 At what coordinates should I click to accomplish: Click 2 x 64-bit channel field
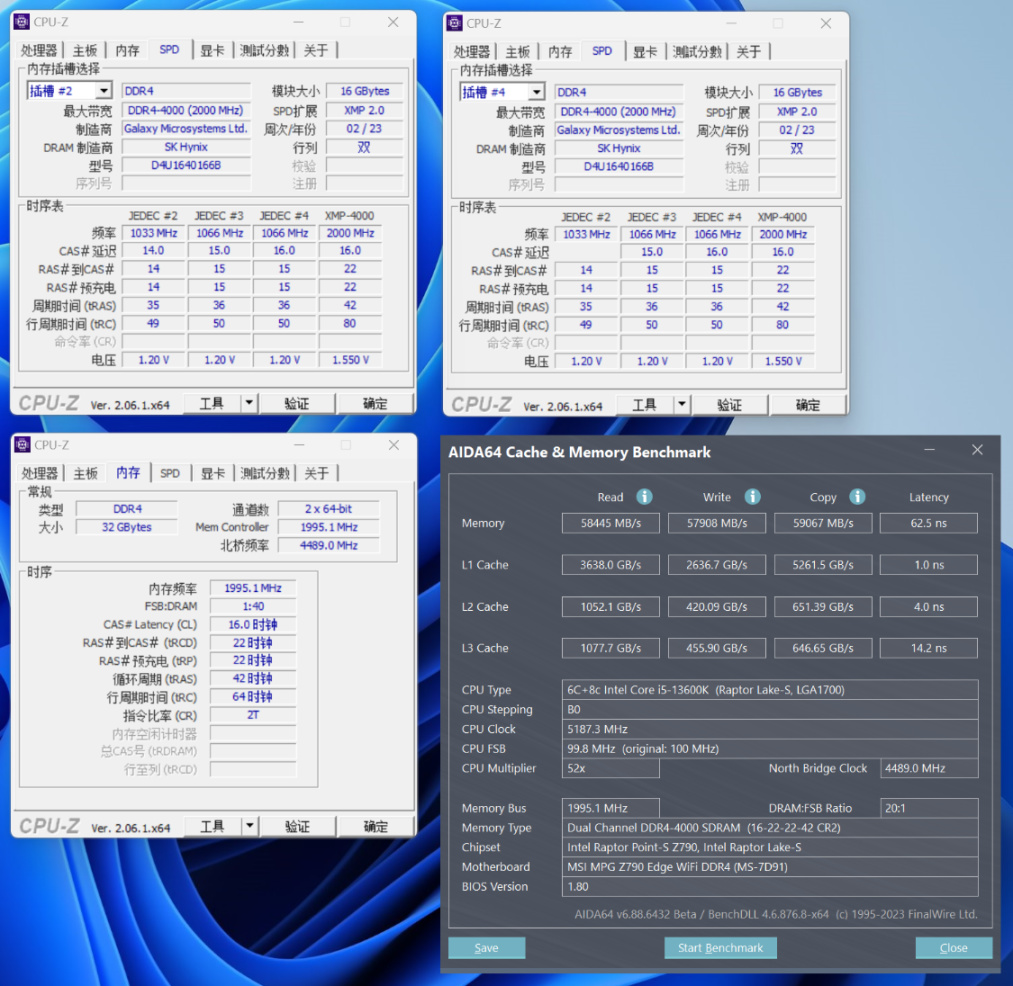[x=328, y=509]
